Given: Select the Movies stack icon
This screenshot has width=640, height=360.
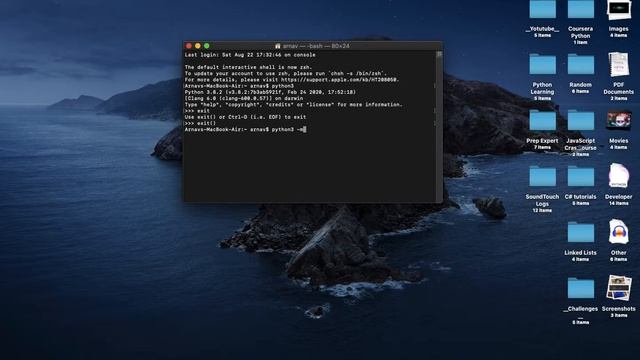Looking at the screenshot, I should point(619,120).
